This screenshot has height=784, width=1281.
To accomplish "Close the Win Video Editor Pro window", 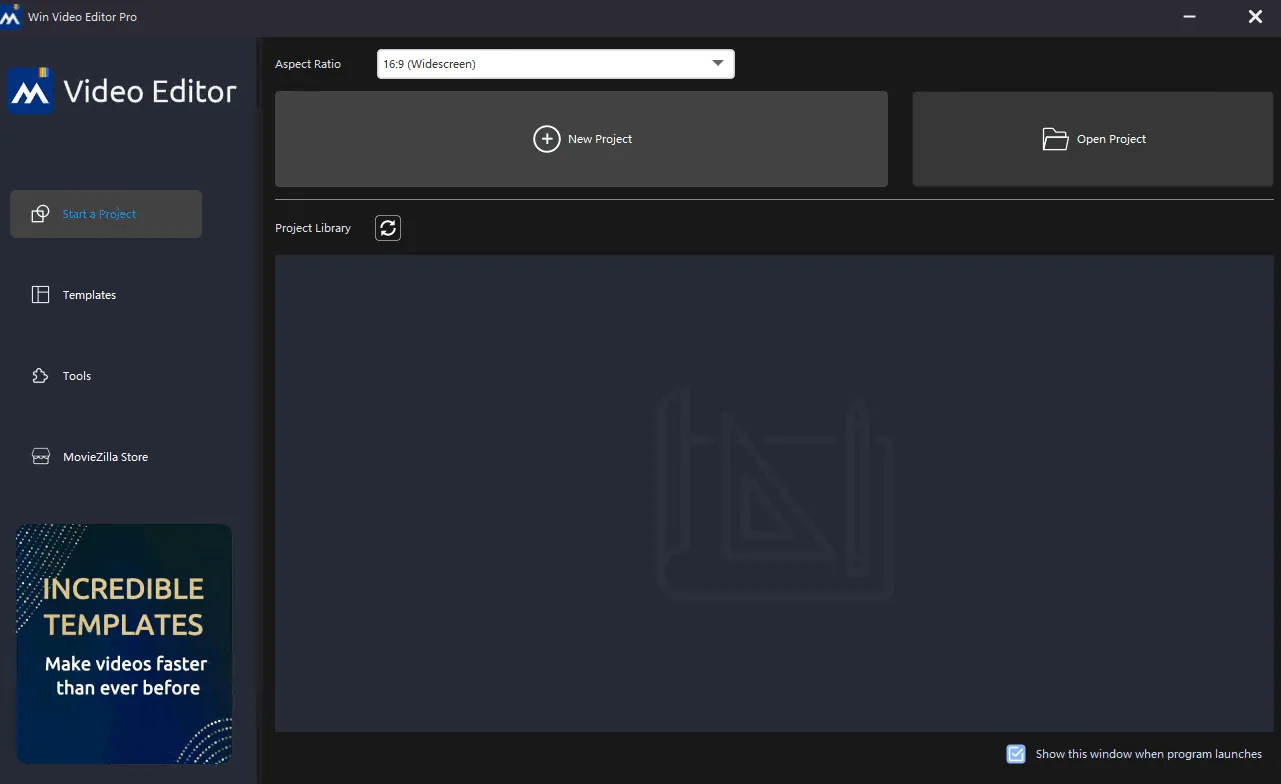I will (1255, 16).
